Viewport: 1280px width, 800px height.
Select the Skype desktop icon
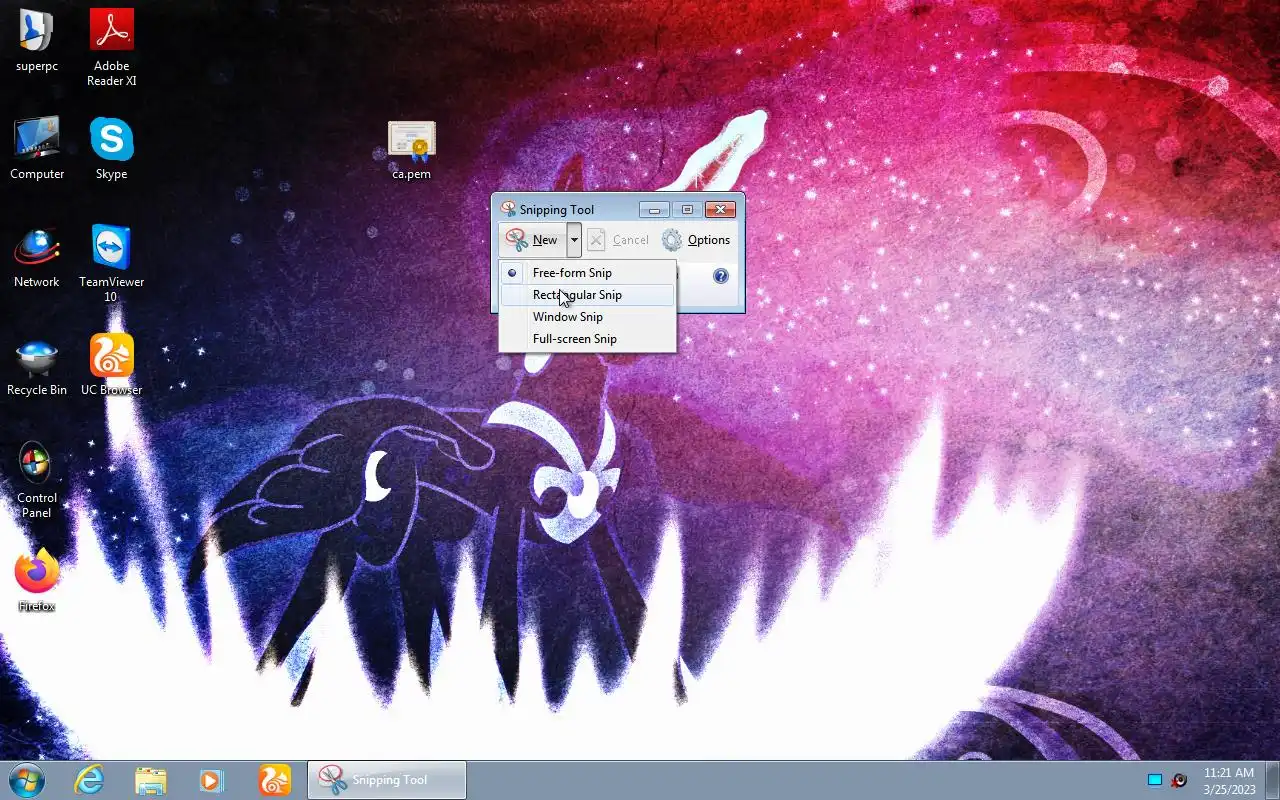112,148
